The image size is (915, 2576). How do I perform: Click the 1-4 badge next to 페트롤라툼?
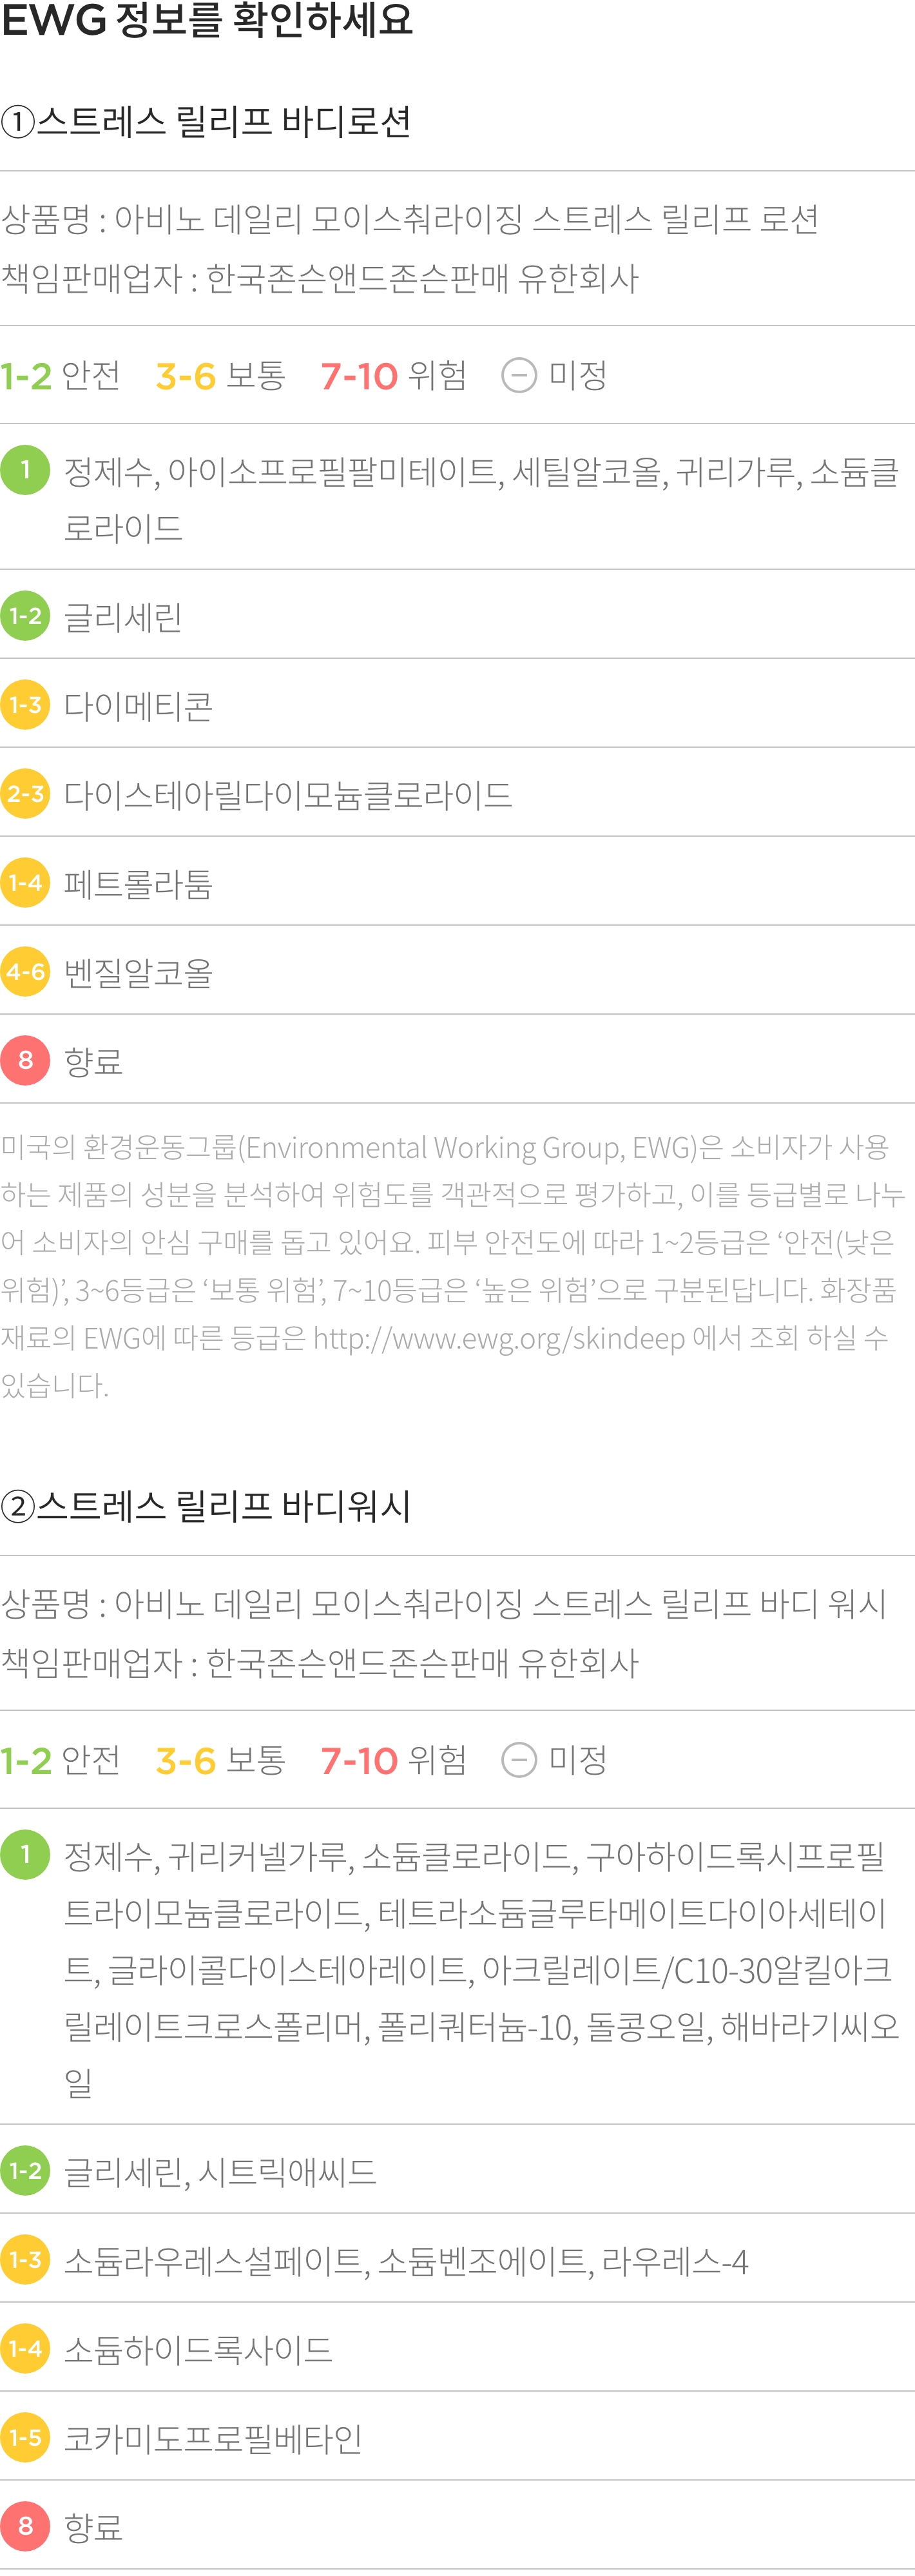pos(25,882)
